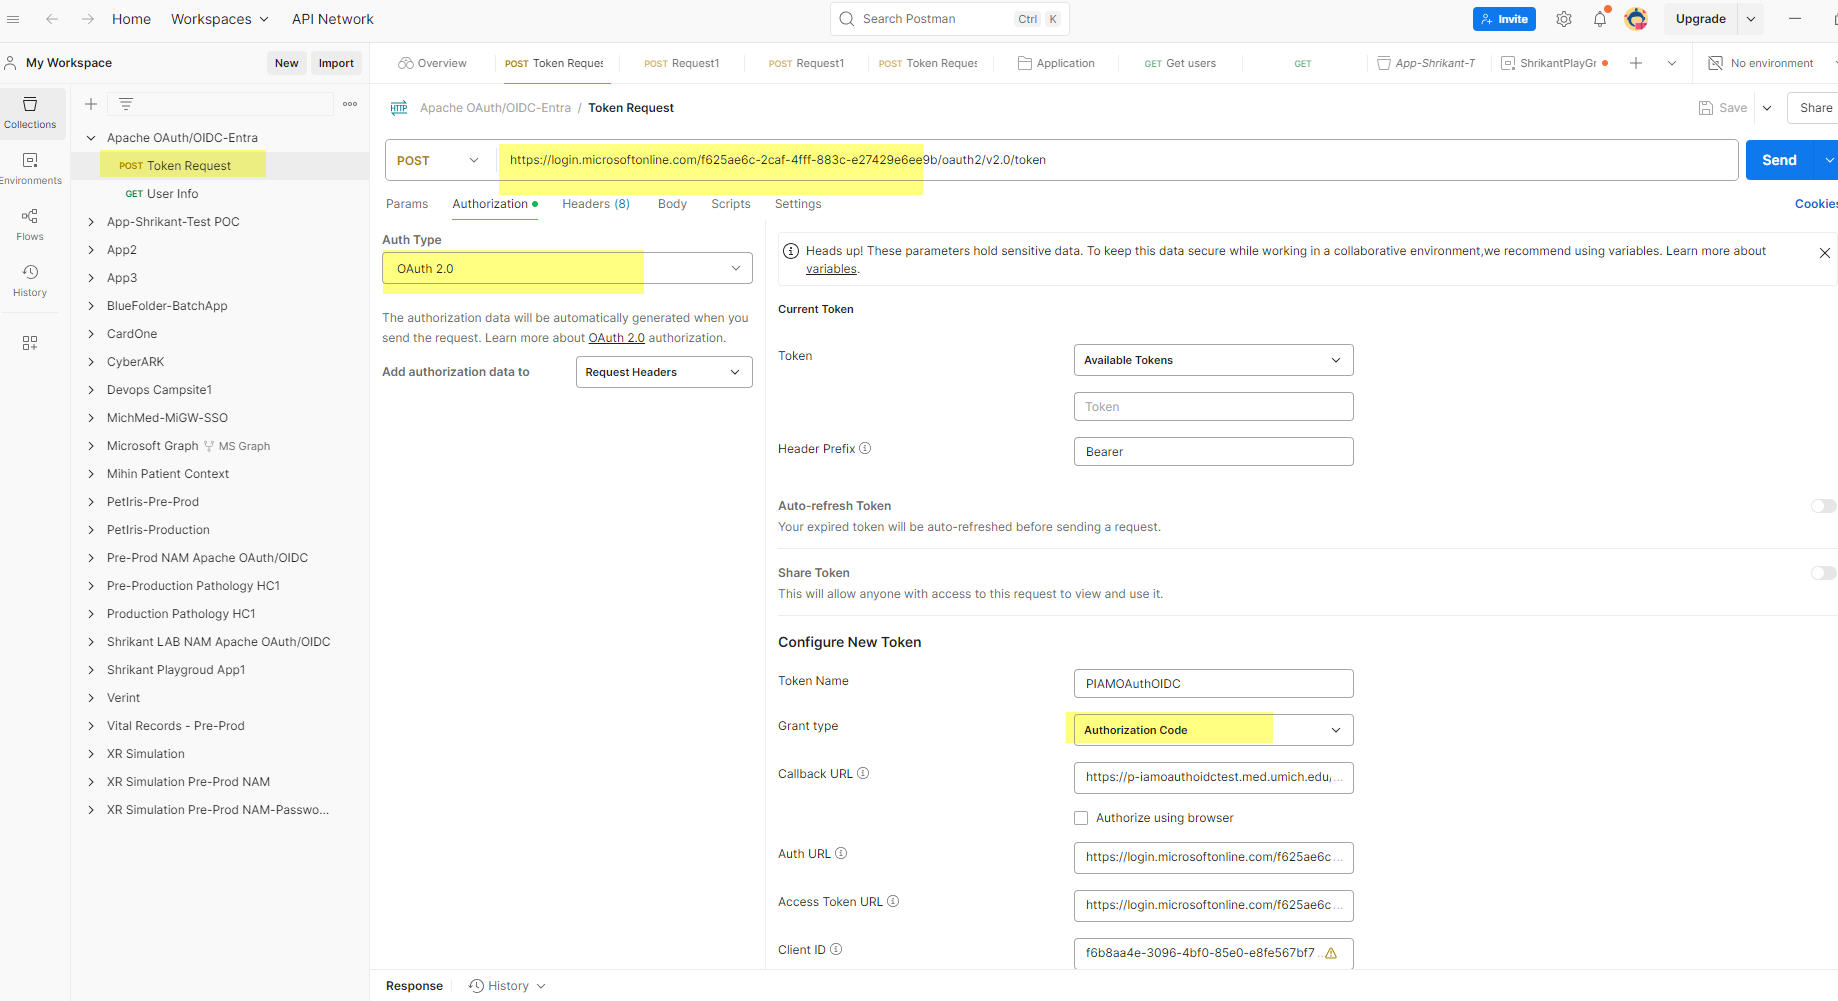The height and width of the screenshot is (1001, 1838).
Task: Open Postman settings via the gear icon
Action: [1563, 18]
